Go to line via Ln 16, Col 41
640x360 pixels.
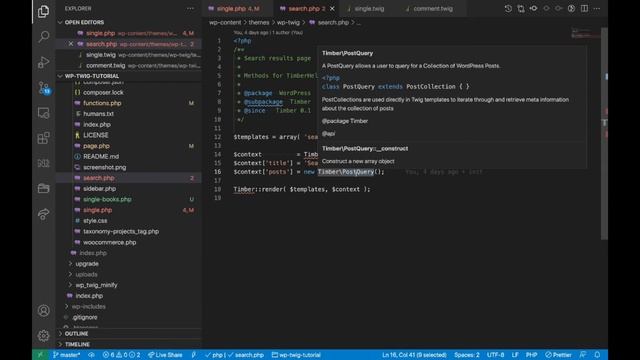point(414,355)
